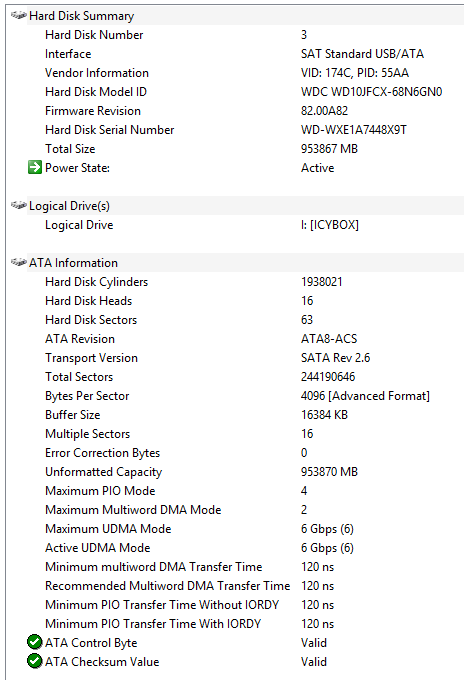
Task: Click the Logical Drive(s) section icon
Action: click(18, 206)
